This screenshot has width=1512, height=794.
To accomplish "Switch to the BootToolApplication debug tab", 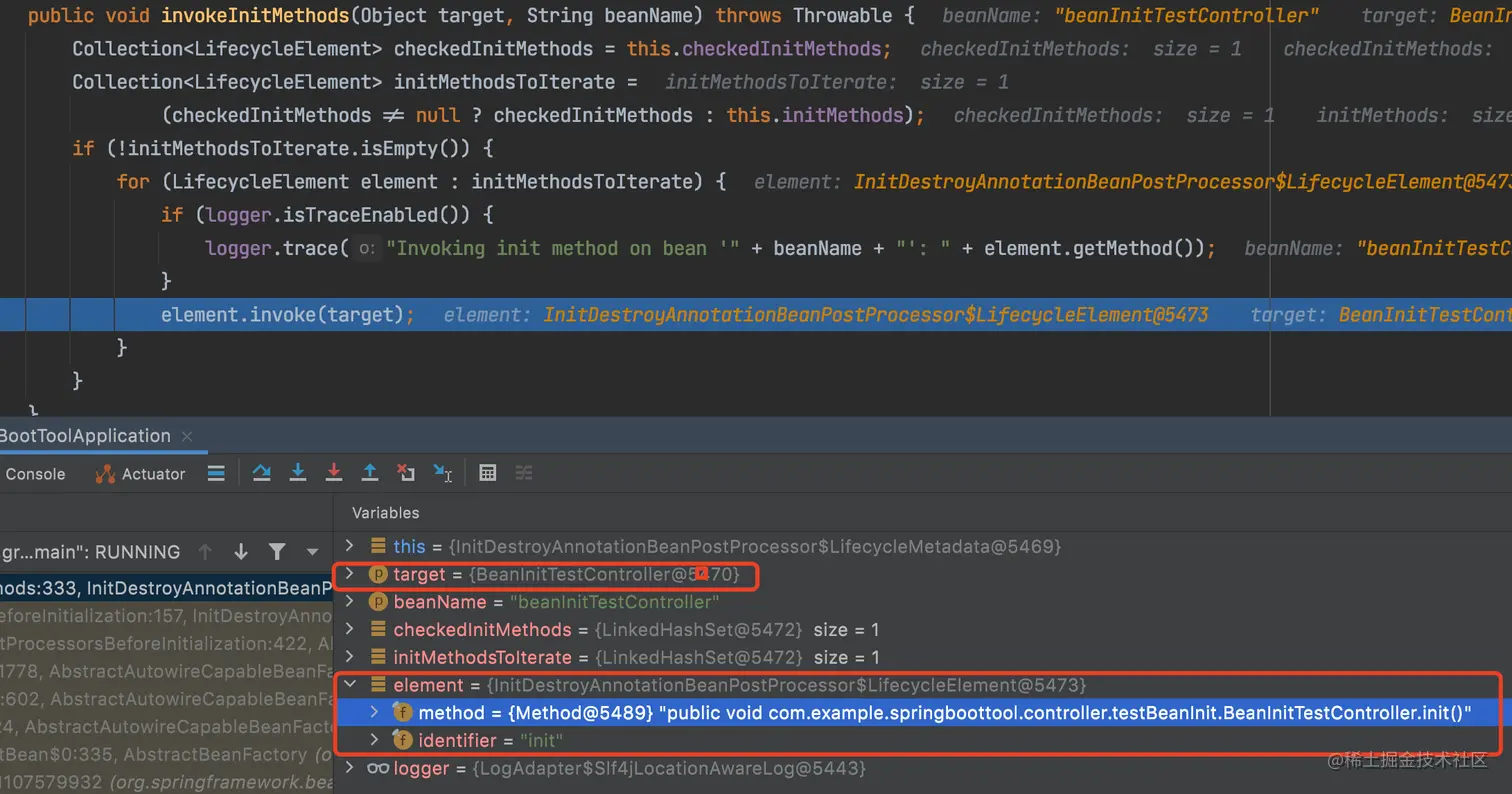I will [x=85, y=436].
